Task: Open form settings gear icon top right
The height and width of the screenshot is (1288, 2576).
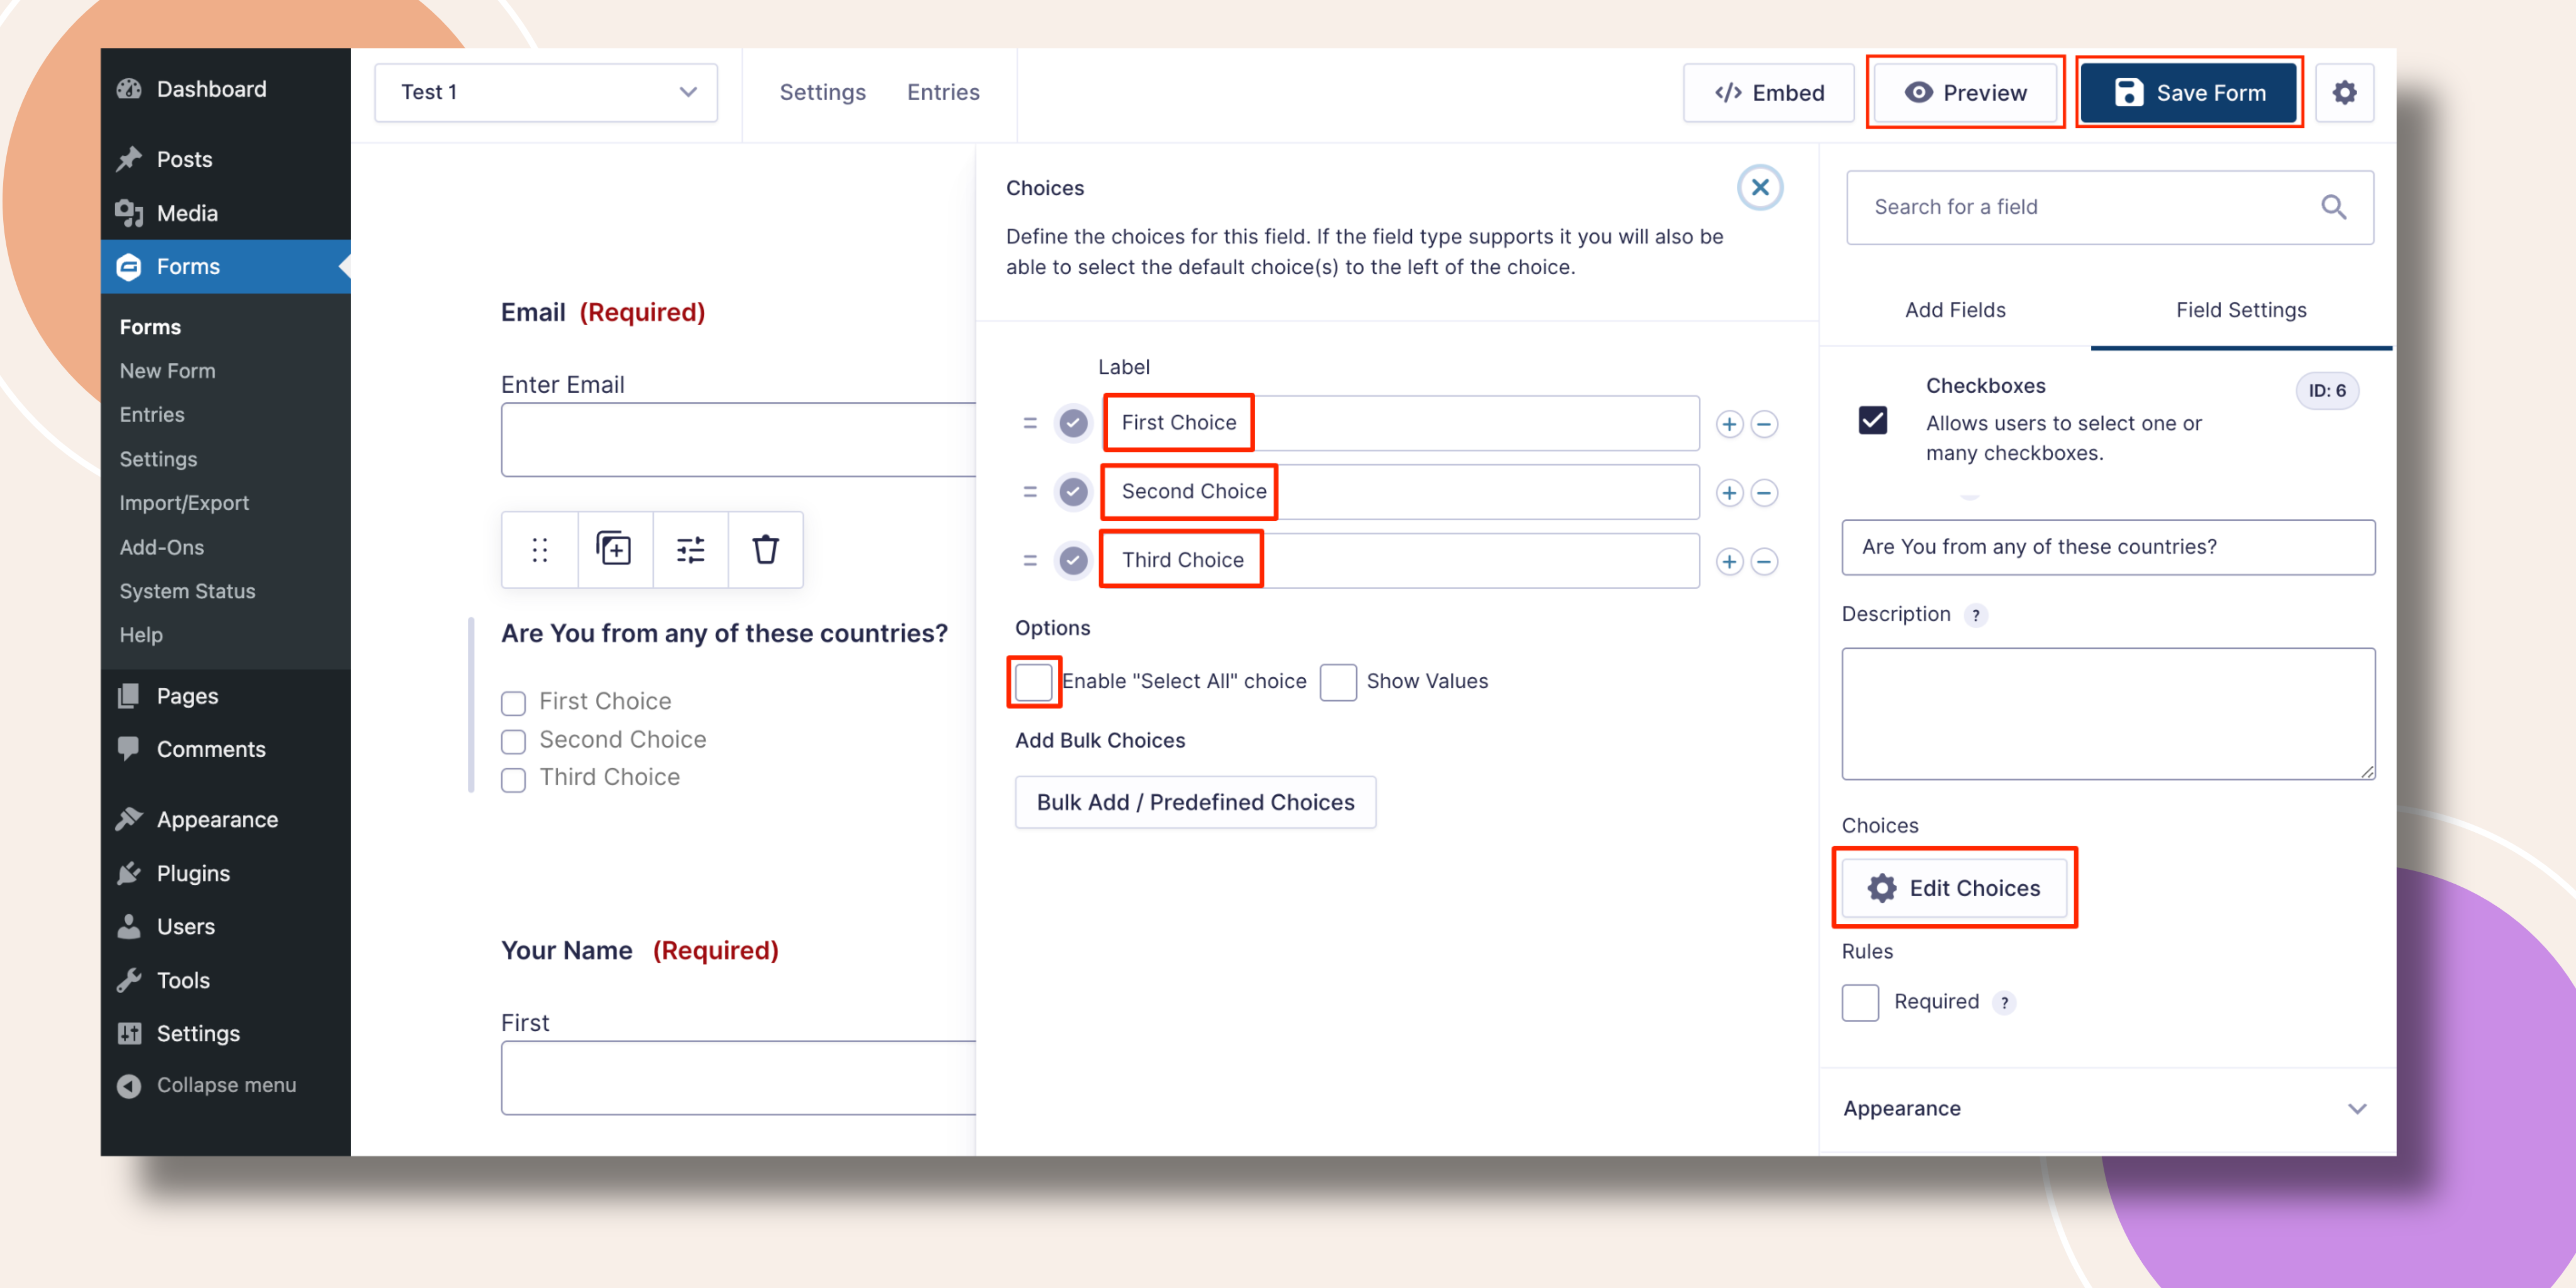Action: tap(2345, 93)
